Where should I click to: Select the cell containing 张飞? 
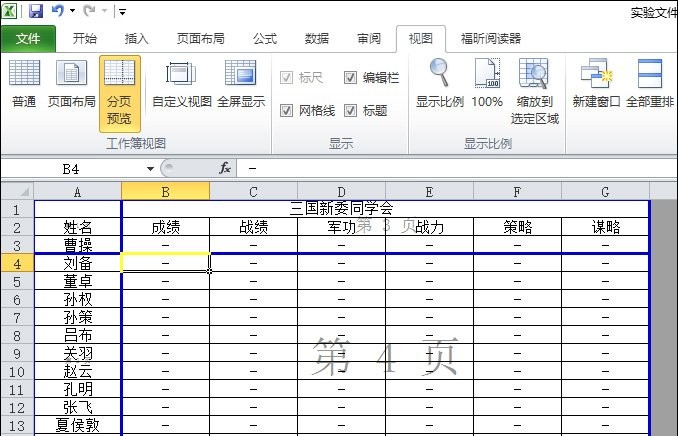77,407
